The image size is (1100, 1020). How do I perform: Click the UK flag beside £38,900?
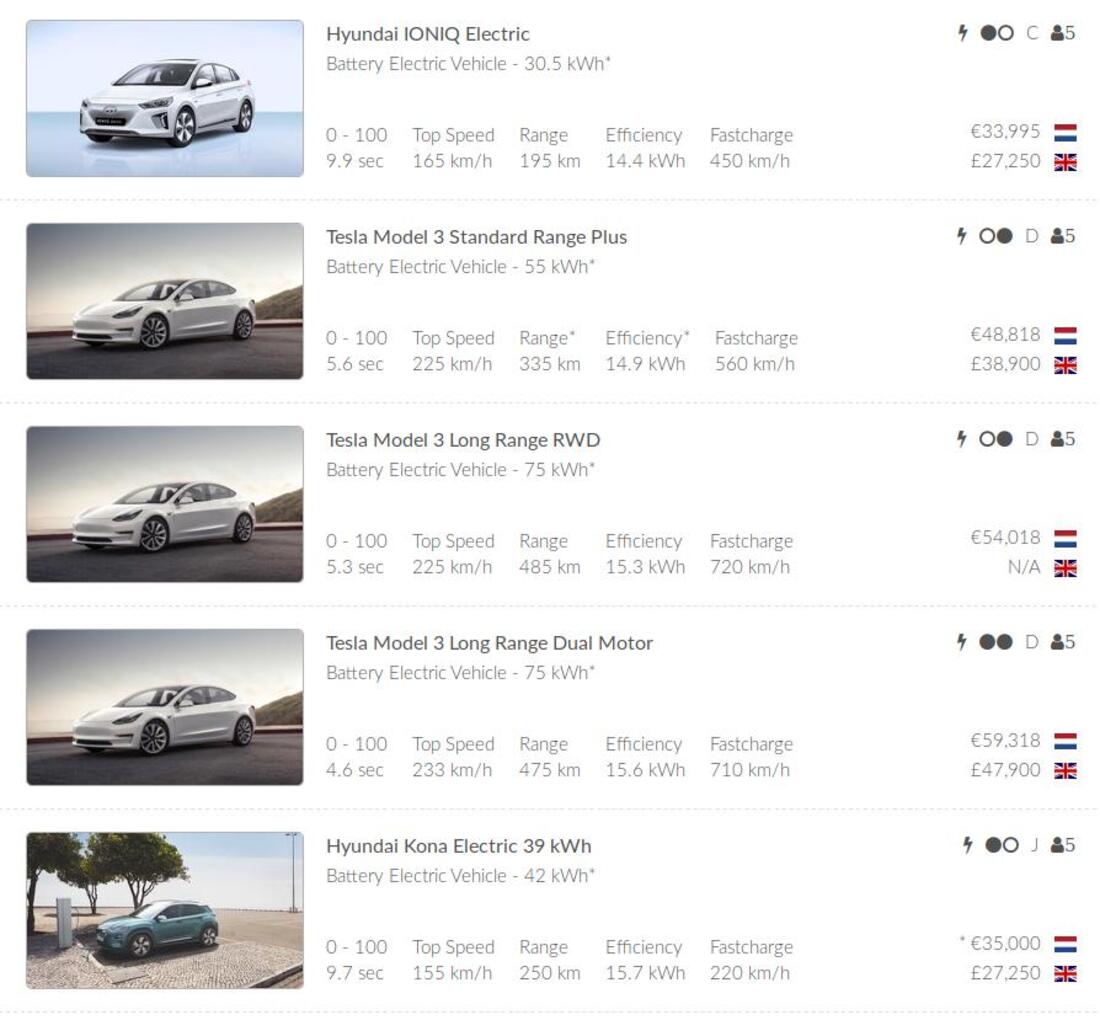[1065, 365]
